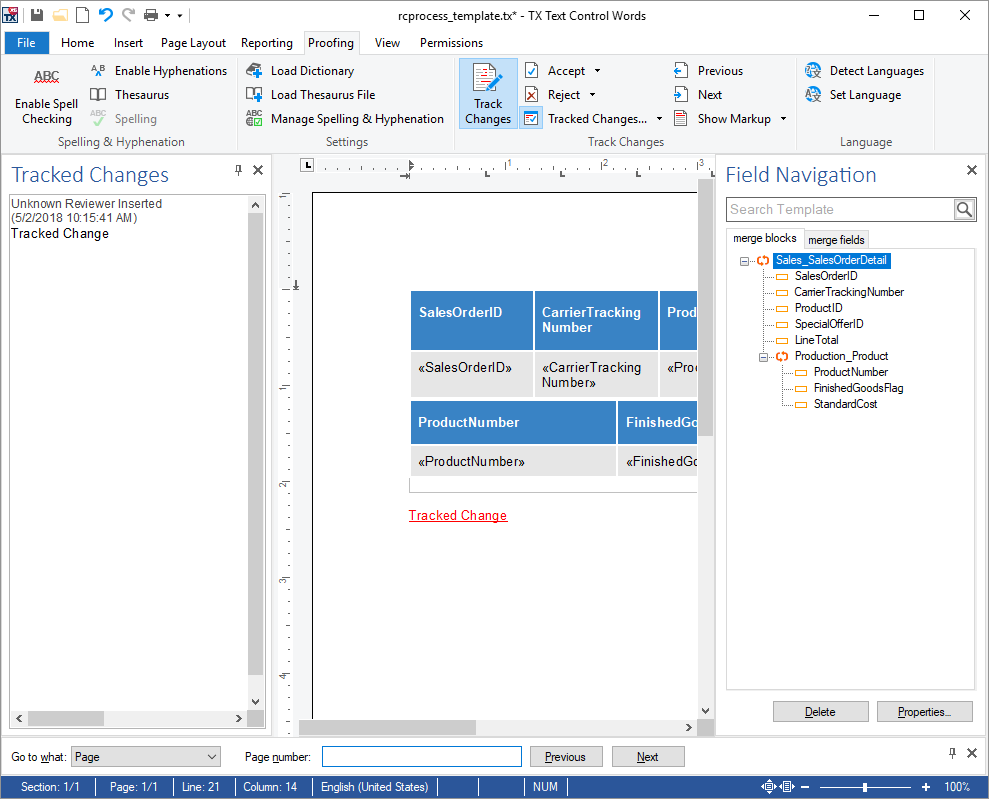Viewport: 989px width, 799px height.
Task: Enable Spell Checking
Action: click(47, 96)
